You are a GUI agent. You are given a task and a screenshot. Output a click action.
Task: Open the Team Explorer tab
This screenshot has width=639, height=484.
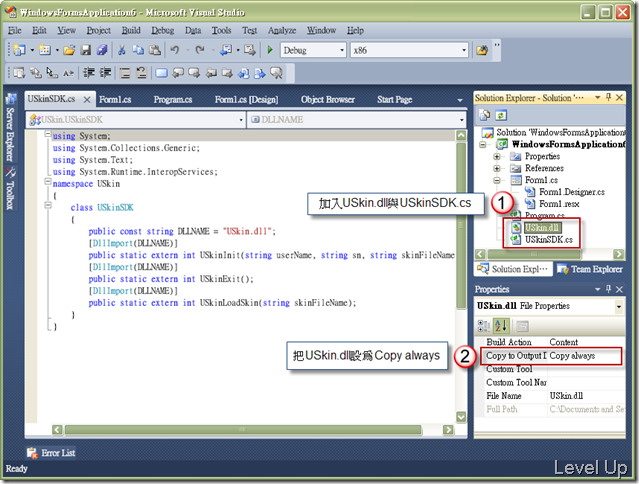pos(590,269)
